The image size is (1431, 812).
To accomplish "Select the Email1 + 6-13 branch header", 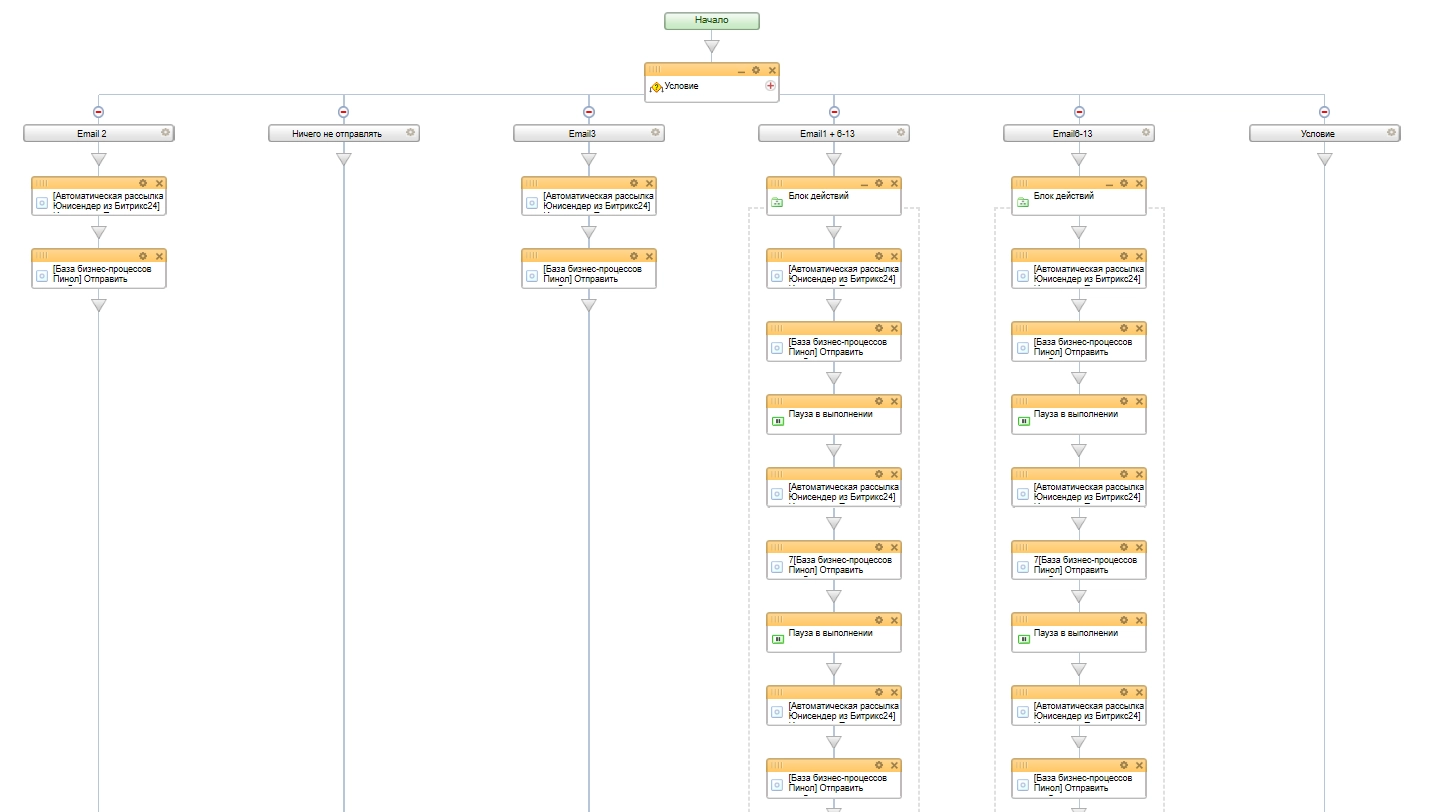I will tap(826, 133).
